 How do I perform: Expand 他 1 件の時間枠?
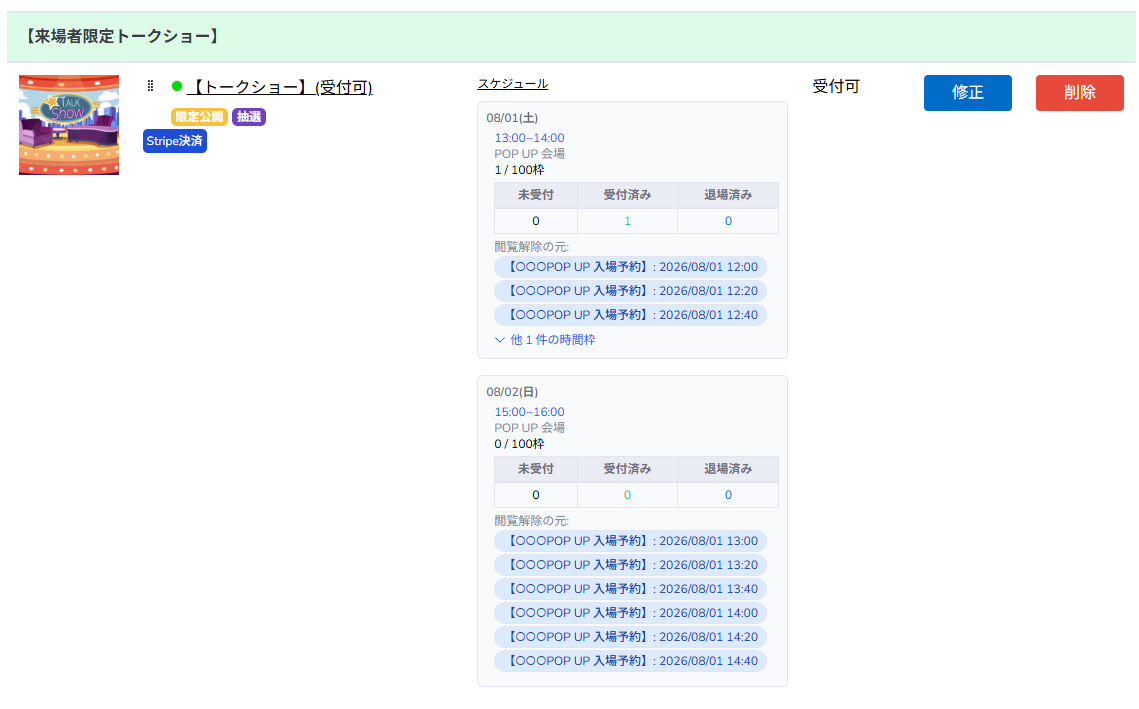coord(545,339)
